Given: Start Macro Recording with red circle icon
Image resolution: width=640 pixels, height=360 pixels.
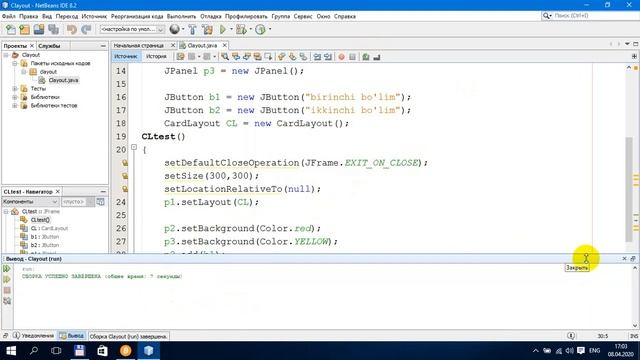Looking at the screenshot, I should tap(342, 57).
